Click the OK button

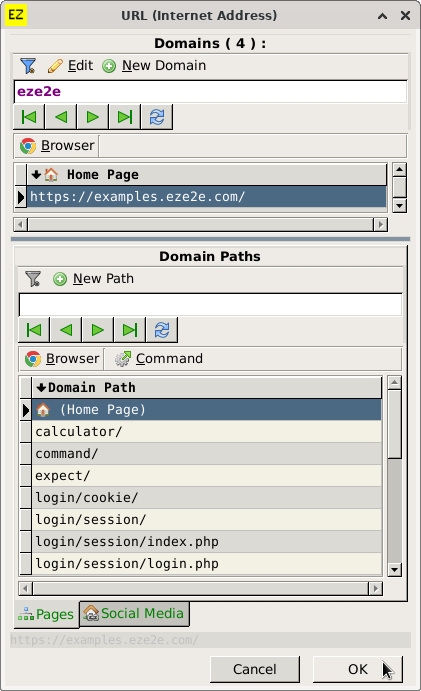tap(358, 669)
